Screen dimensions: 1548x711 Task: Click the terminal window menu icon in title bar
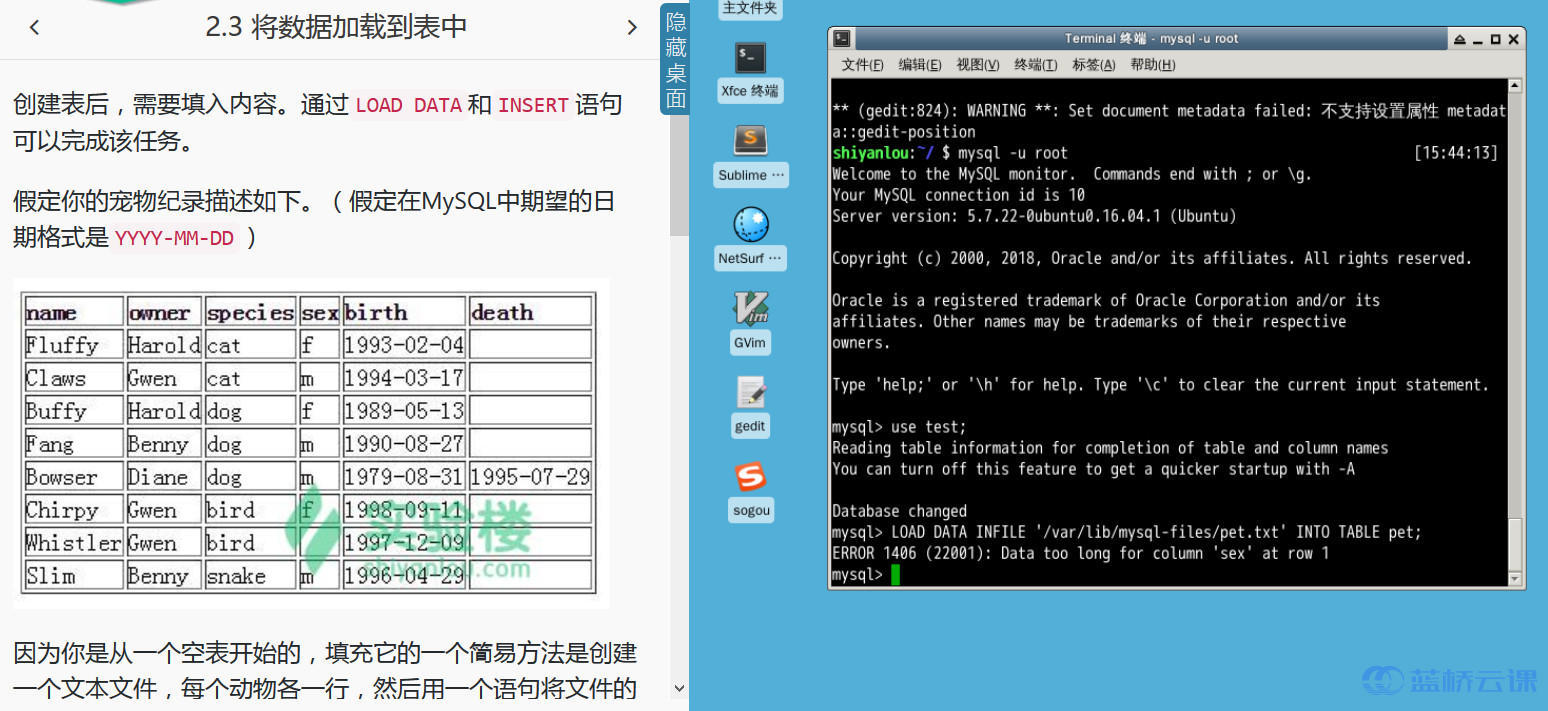point(842,39)
